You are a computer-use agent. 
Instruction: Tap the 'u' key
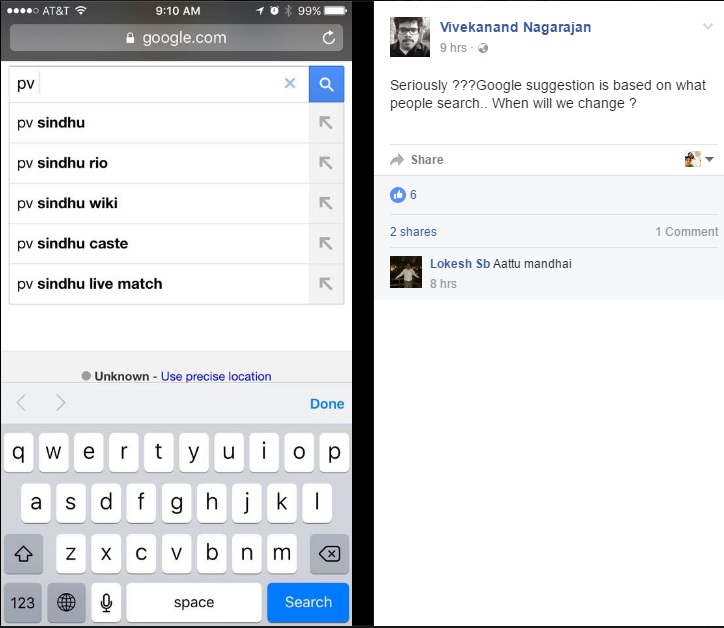229,452
